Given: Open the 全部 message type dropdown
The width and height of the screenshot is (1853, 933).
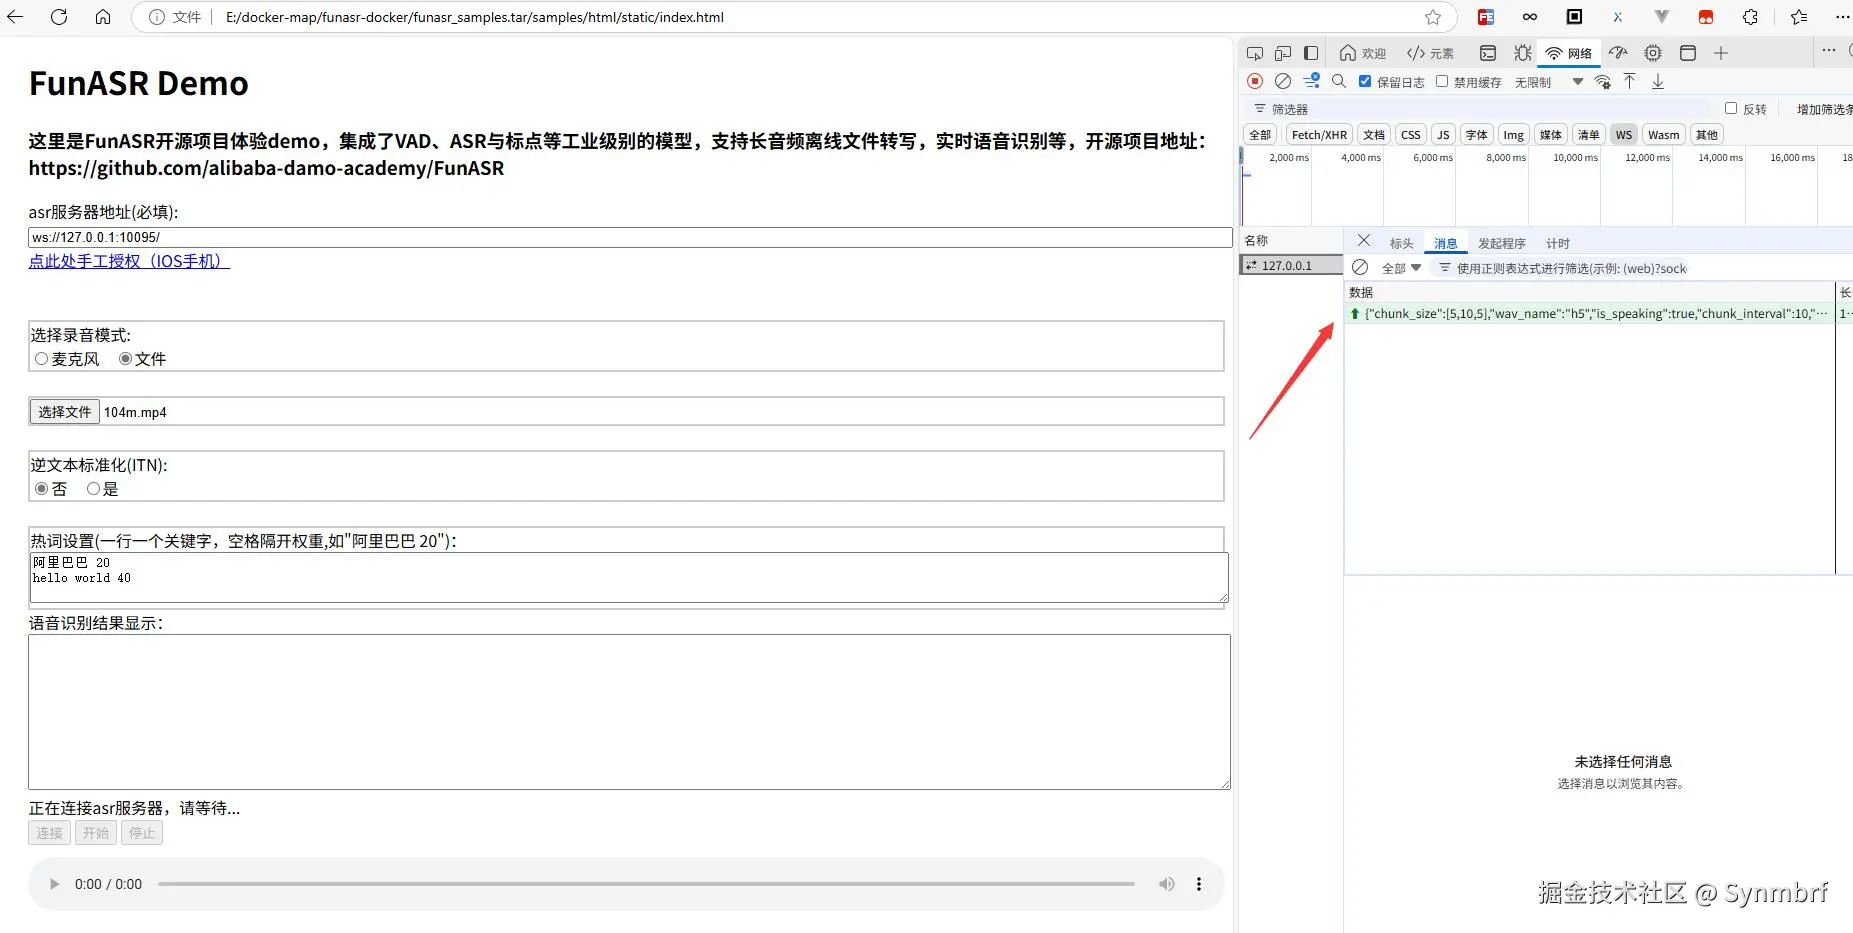Looking at the screenshot, I should tap(1401, 268).
